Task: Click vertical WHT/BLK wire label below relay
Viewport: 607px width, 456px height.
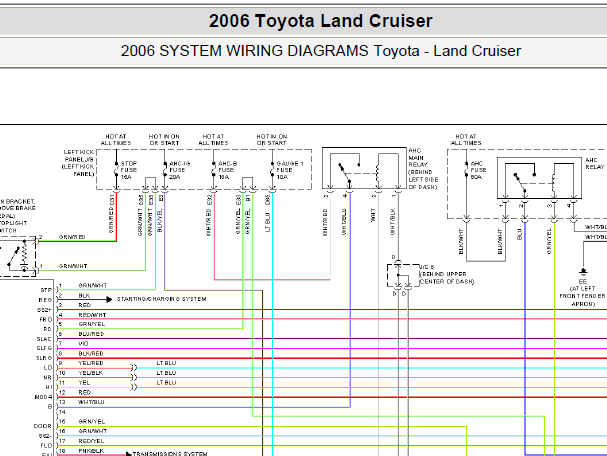Action: [x=393, y=222]
